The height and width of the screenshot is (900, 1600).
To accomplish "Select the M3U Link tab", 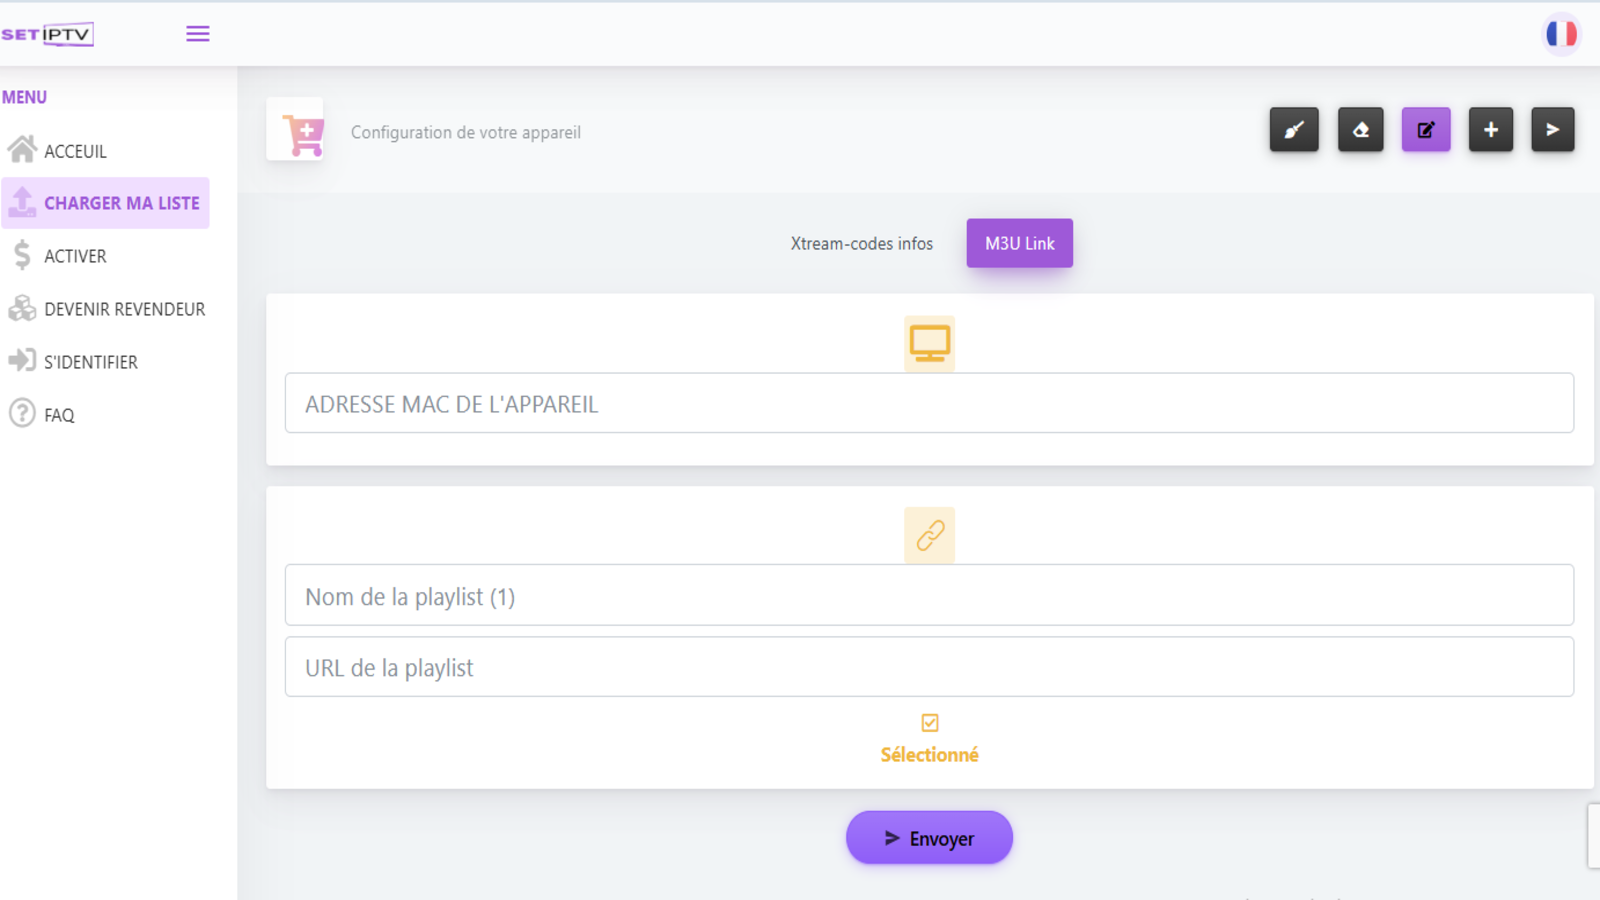I will [x=1020, y=243].
